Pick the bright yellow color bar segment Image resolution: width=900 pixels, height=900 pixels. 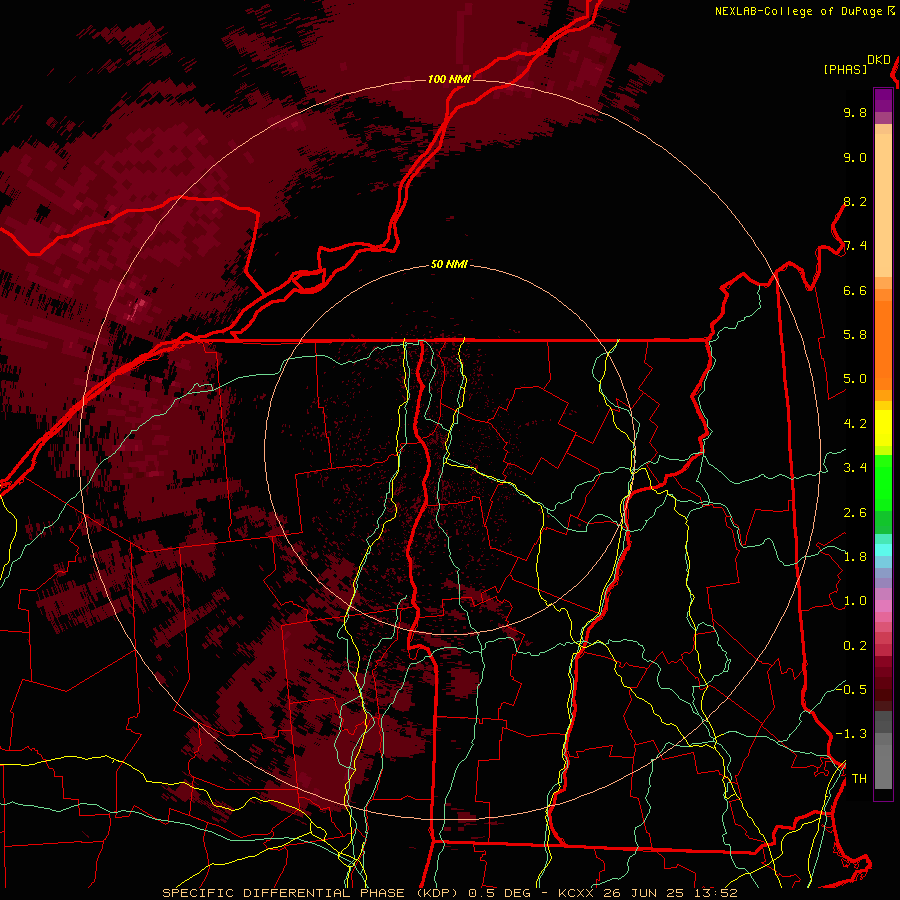click(x=883, y=428)
